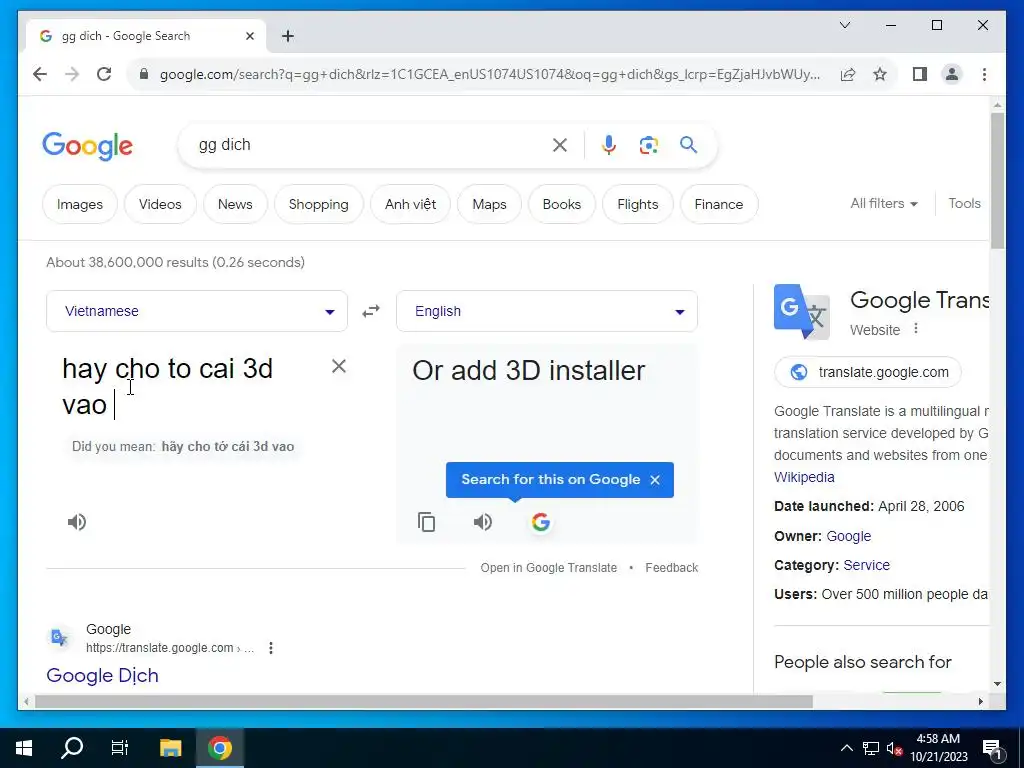Open the Chrome three-dot menu
Viewport: 1024px width, 768px height.
tap(984, 74)
